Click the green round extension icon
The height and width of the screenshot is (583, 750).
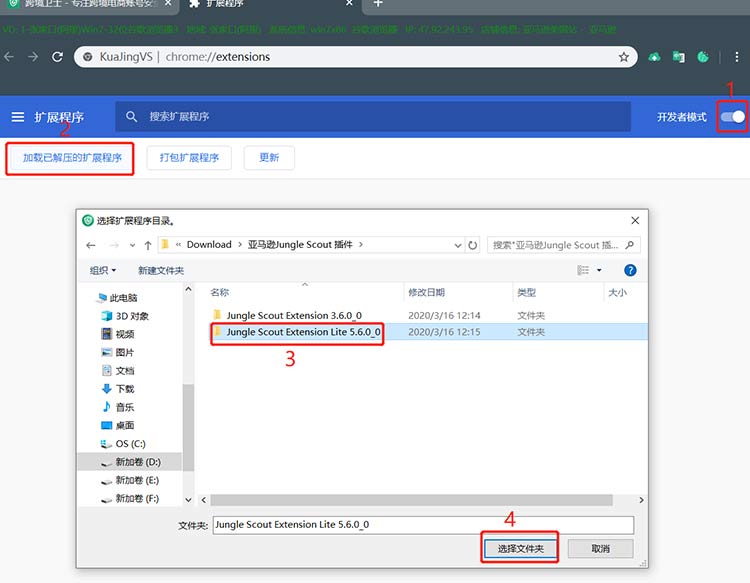703,57
